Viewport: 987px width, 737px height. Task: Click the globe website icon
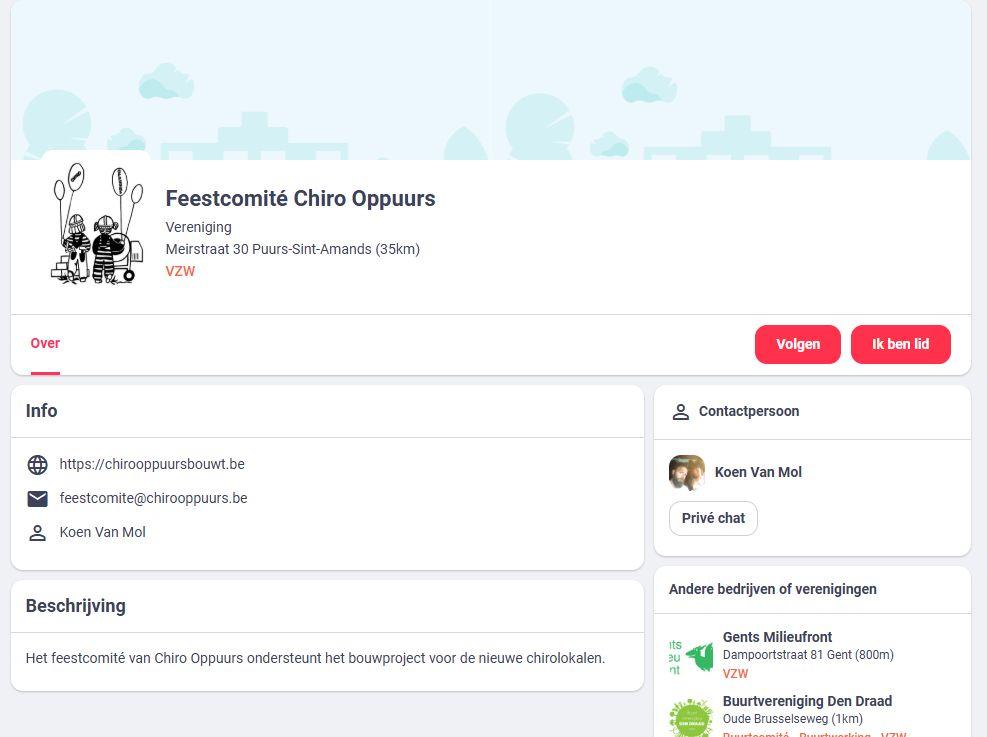[37, 465]
